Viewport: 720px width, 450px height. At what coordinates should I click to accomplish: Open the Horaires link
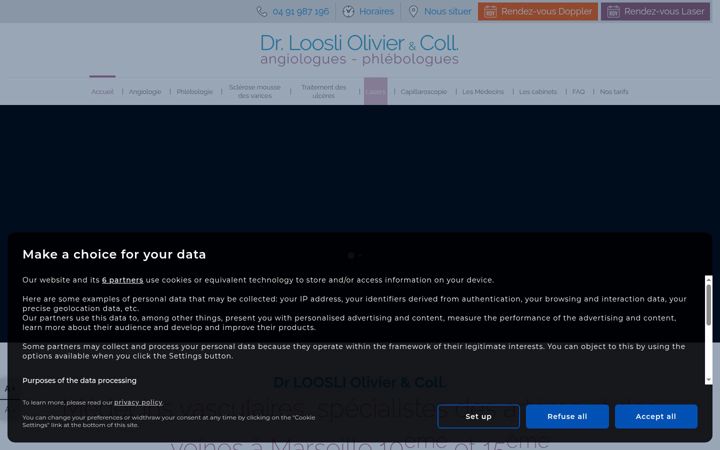377,11
